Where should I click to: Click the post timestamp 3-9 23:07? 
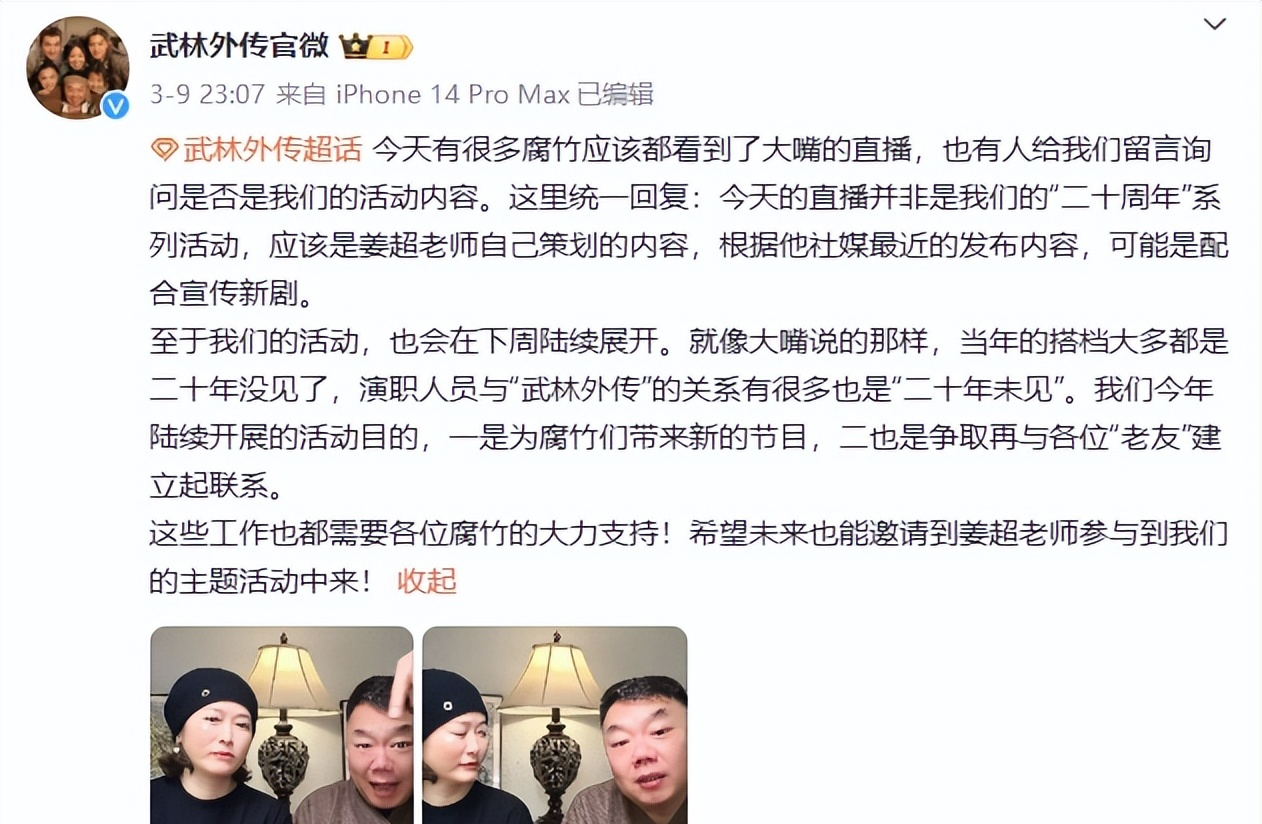click(208, 95)
